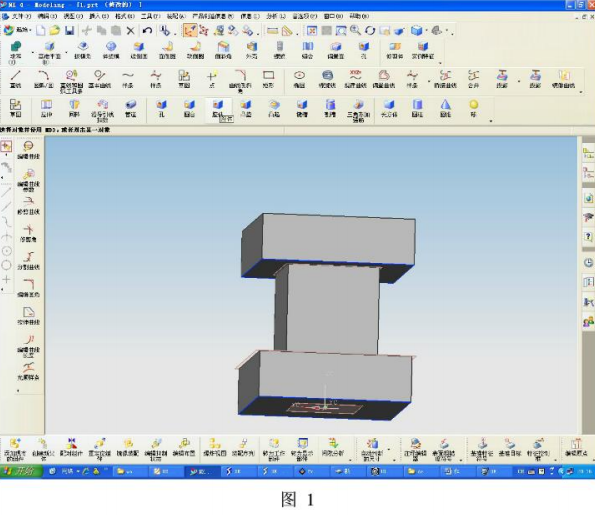Select the 孔 Hole feature in bottom row
Screen dimensions: 595x515
162,108
